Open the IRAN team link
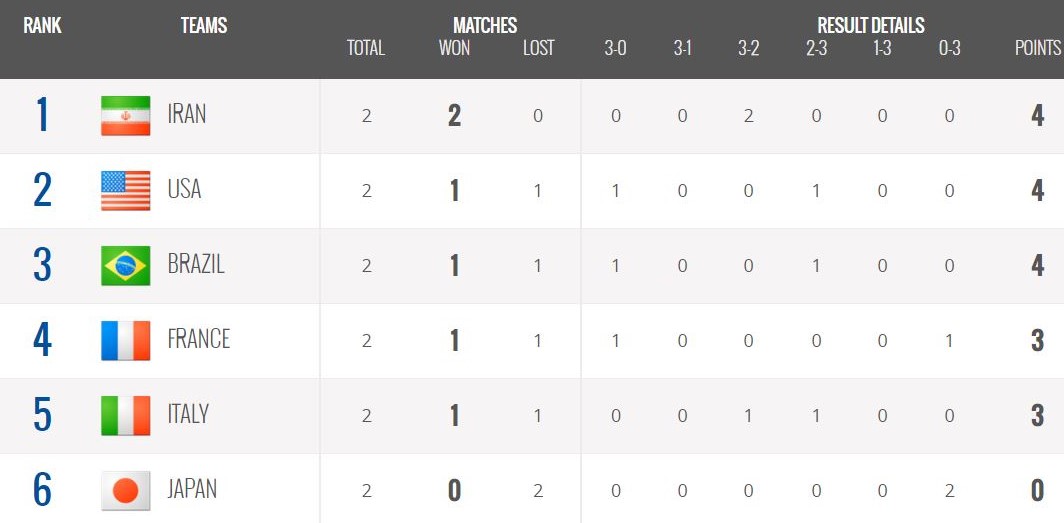Viewport: 1064px width, 523px height. point(187,115)
